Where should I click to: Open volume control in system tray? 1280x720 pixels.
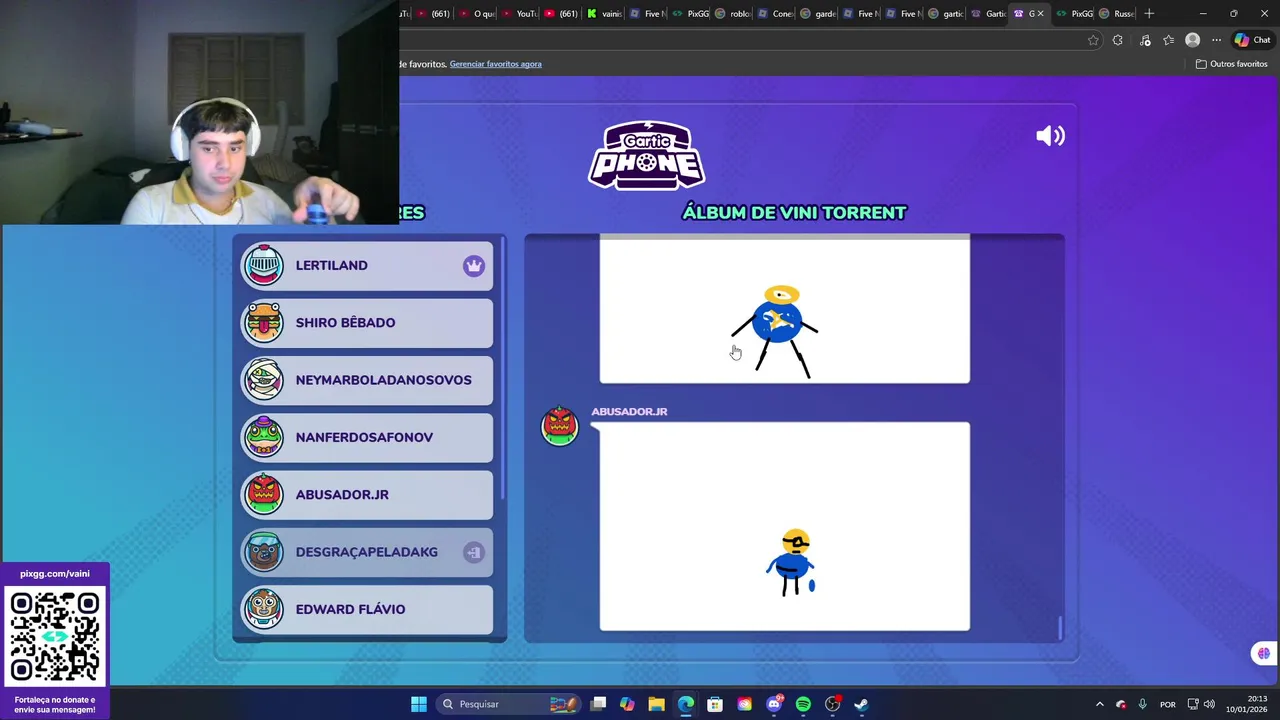click(x=1209, y=704)
